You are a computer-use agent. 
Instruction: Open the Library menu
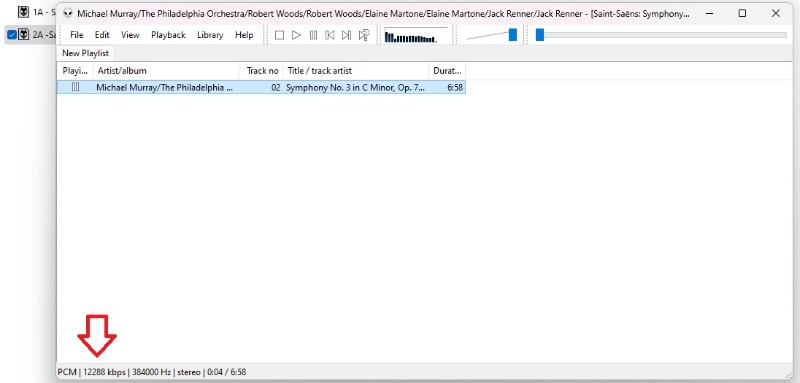[x=210, y=35]
